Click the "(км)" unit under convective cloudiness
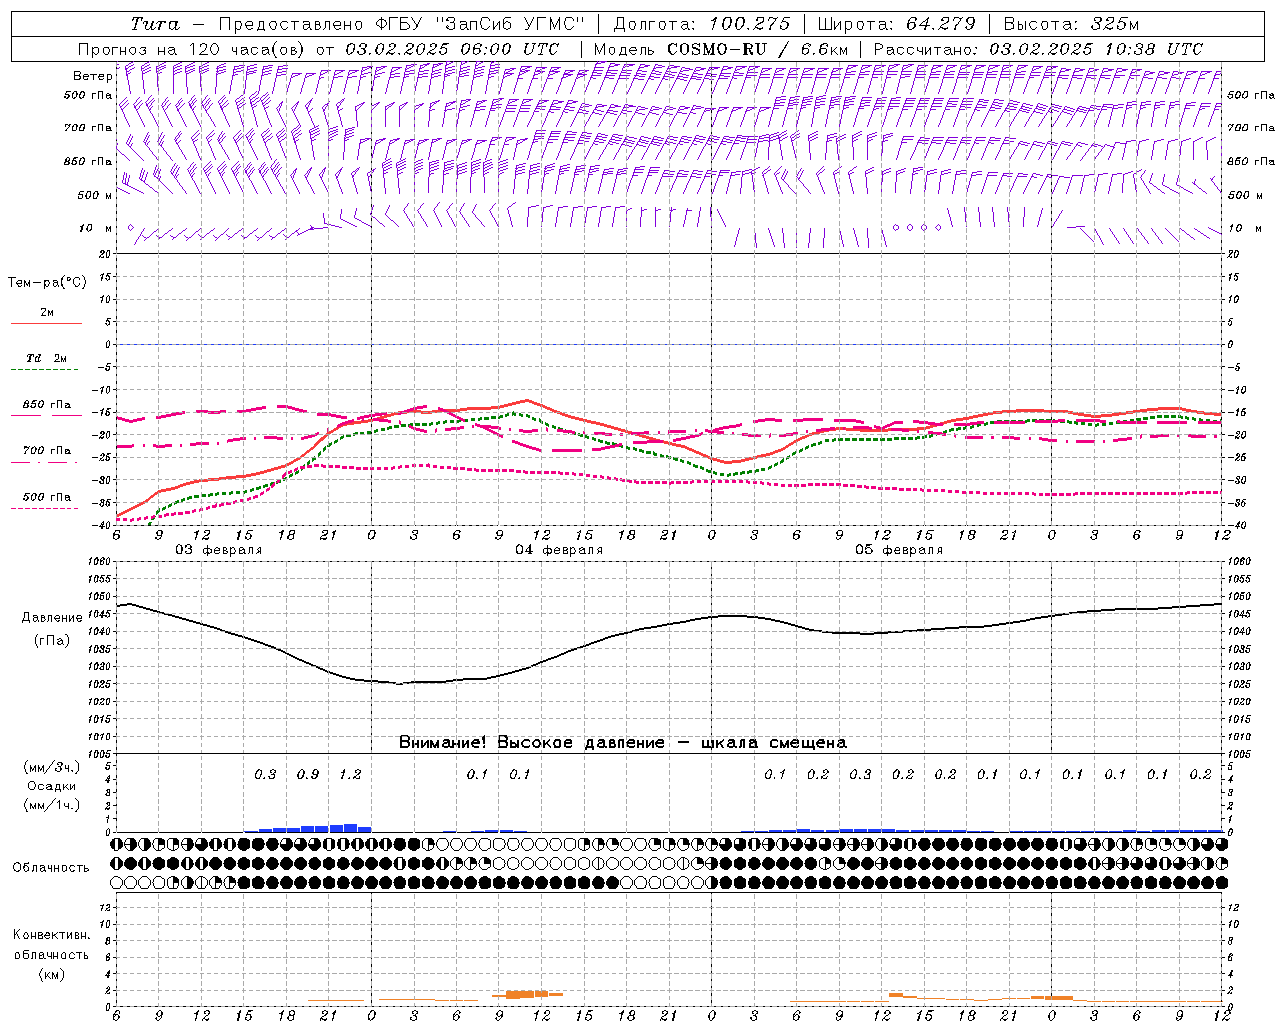The width and height of the screenshot is (1280, 1024). pos(51,974)
